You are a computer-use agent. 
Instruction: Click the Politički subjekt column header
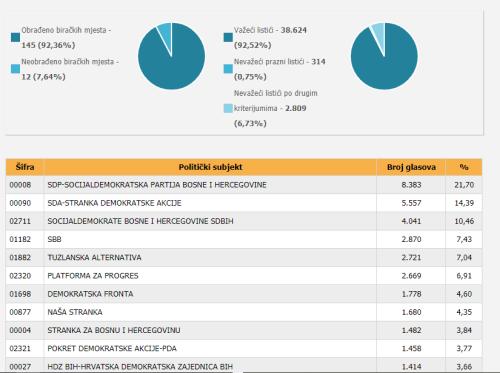pos(210,167)
